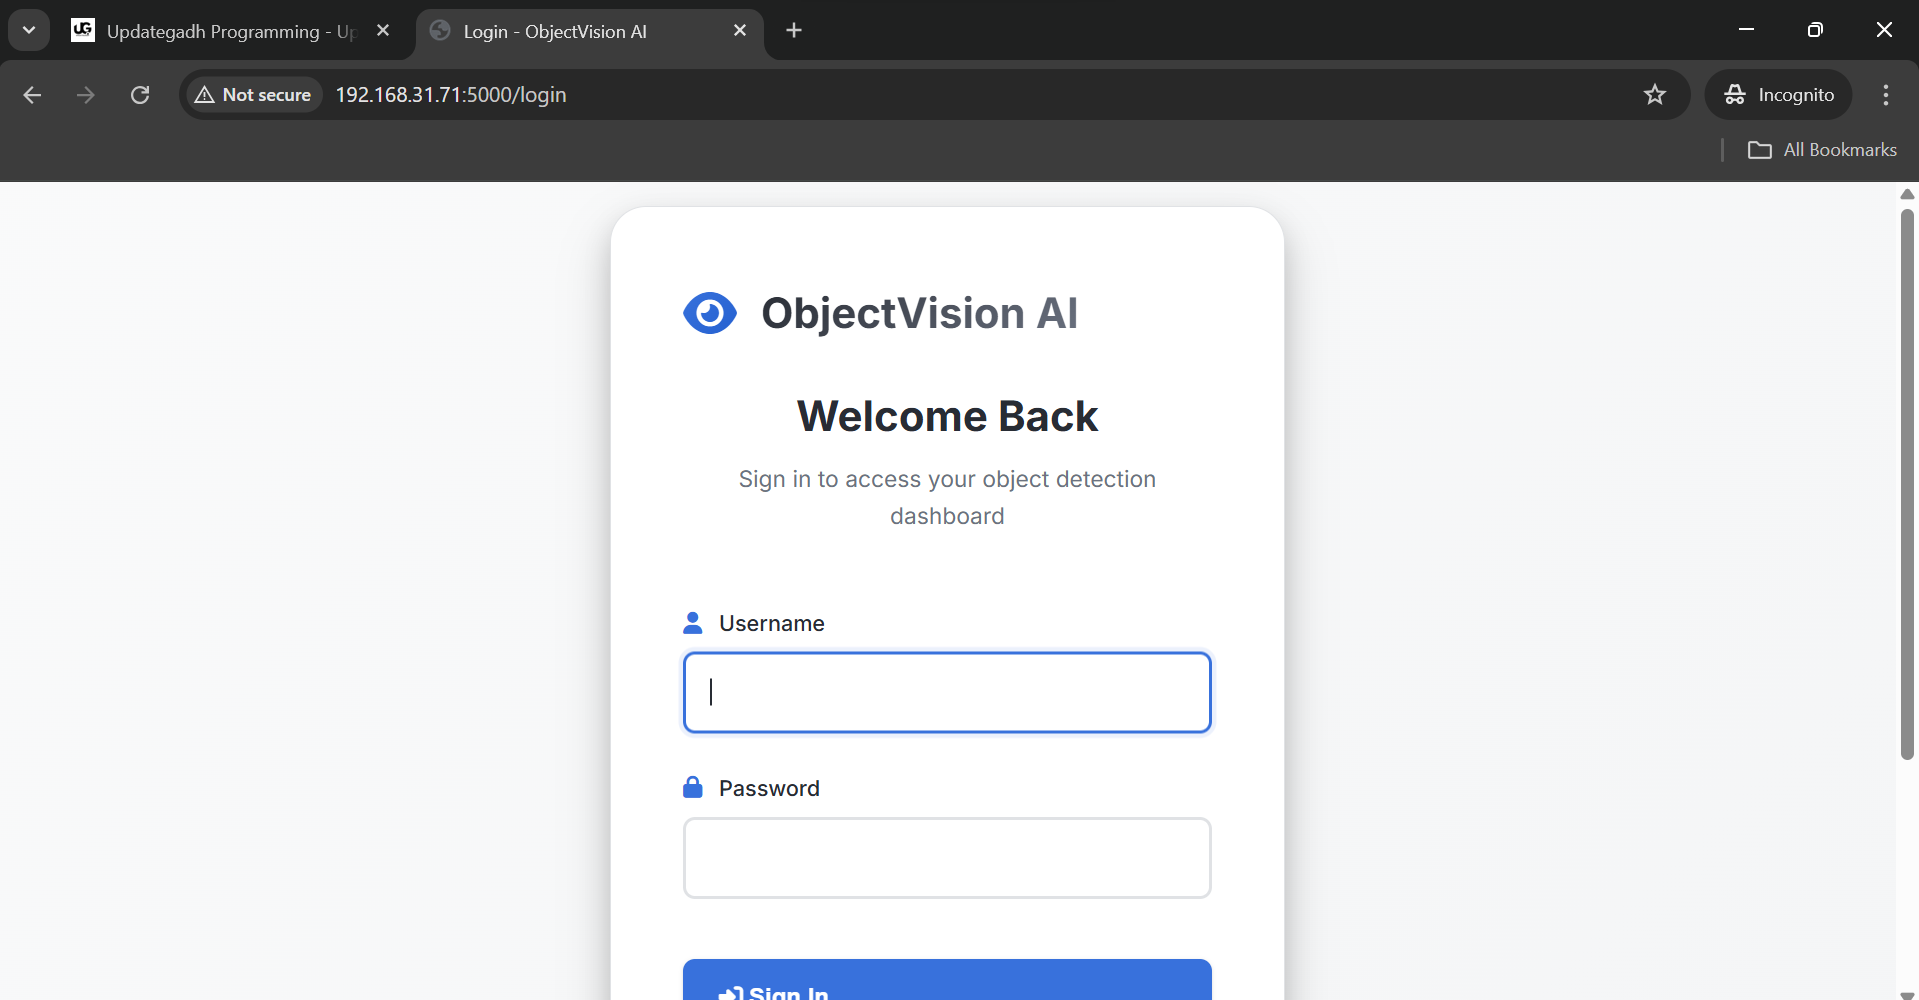
Task: Click the ObjectVision AI title text
Action: pyautogui.click(x=919, y=313)
